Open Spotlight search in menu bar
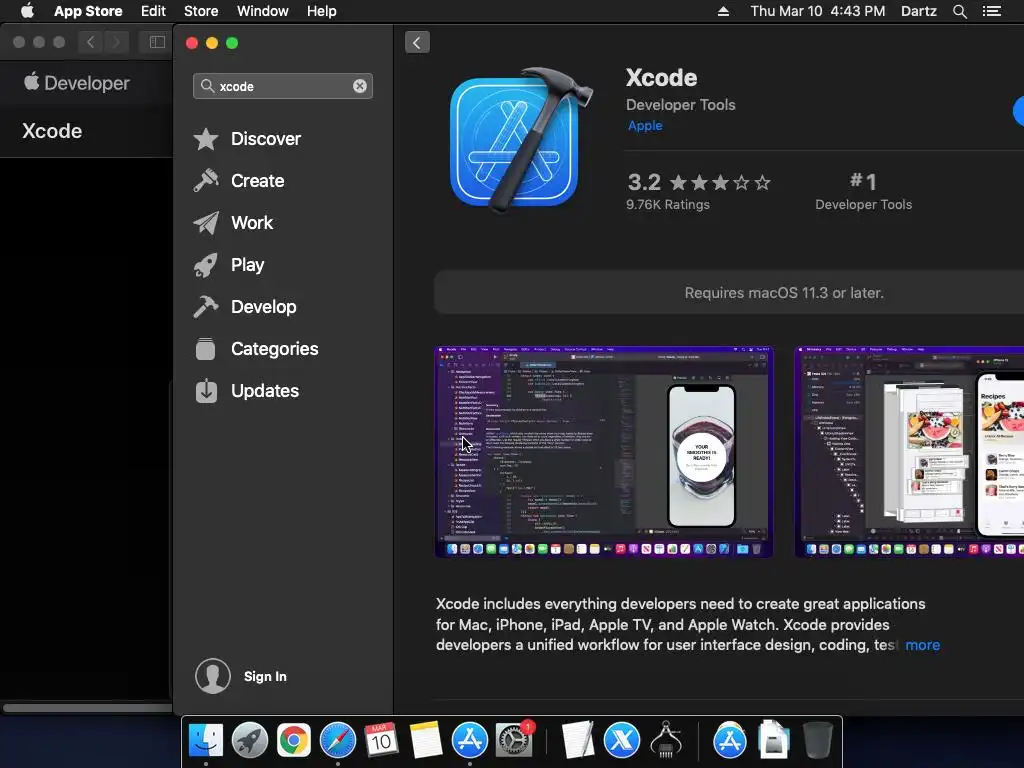Screen dimensions: 1024x768 (x=959, y=11)
